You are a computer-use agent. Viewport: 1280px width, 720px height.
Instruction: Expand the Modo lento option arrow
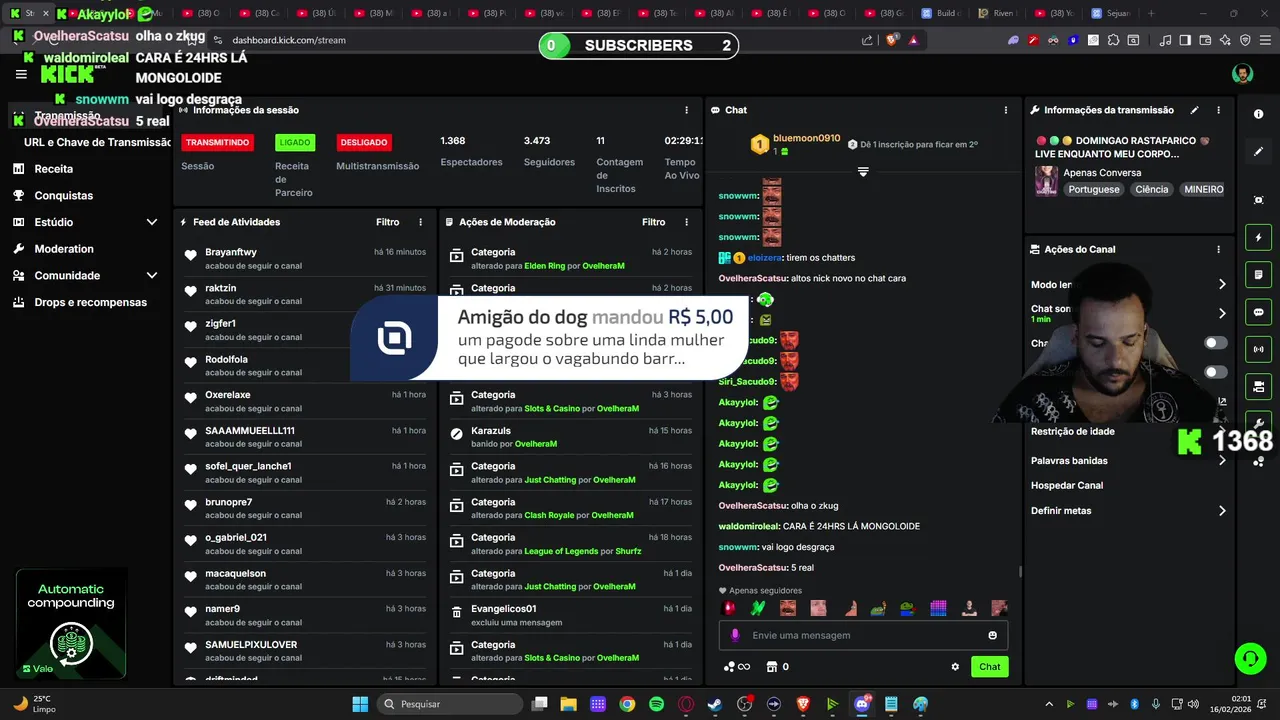[x=1221, y=285]
